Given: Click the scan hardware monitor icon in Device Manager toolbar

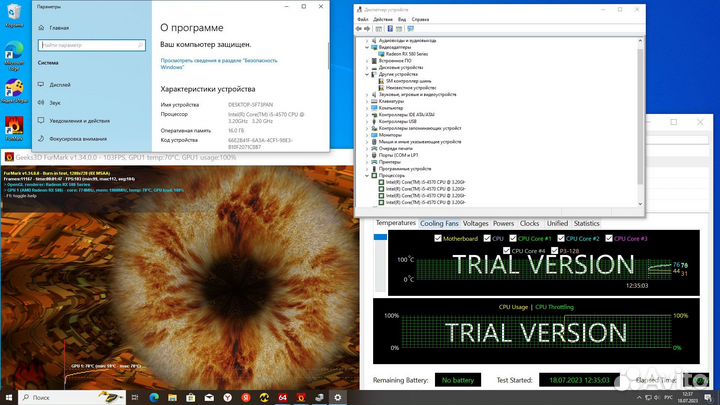Looking at the screenshot, I should (411, 29).
